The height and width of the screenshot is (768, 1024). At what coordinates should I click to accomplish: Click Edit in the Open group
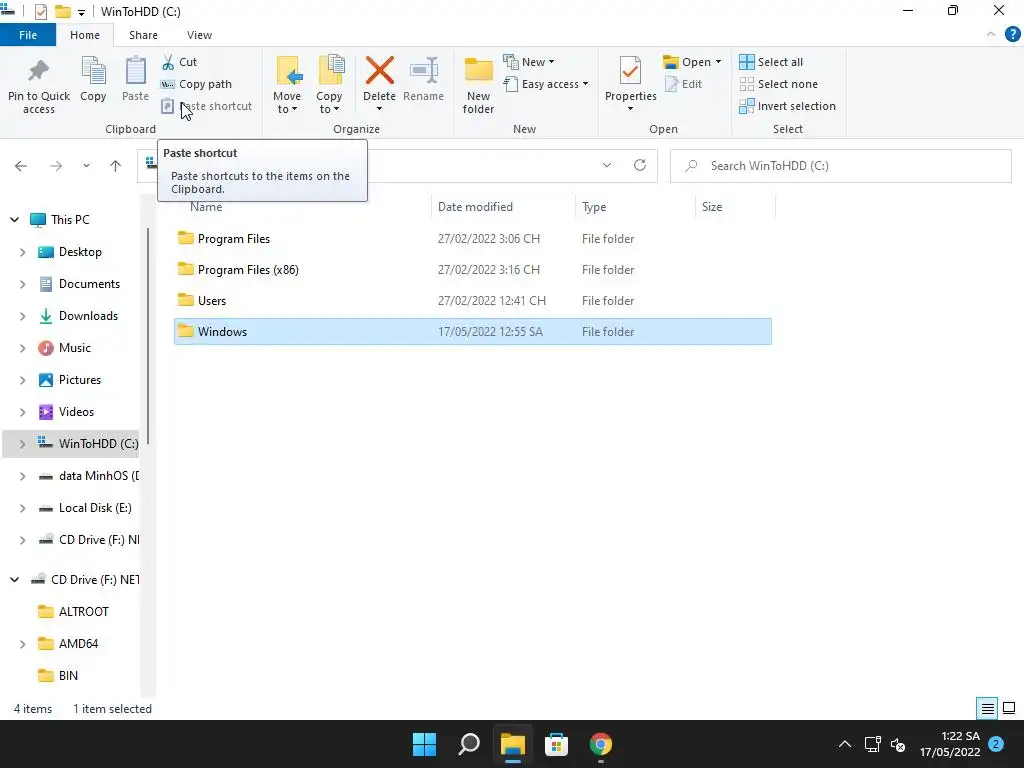point(683,84)
